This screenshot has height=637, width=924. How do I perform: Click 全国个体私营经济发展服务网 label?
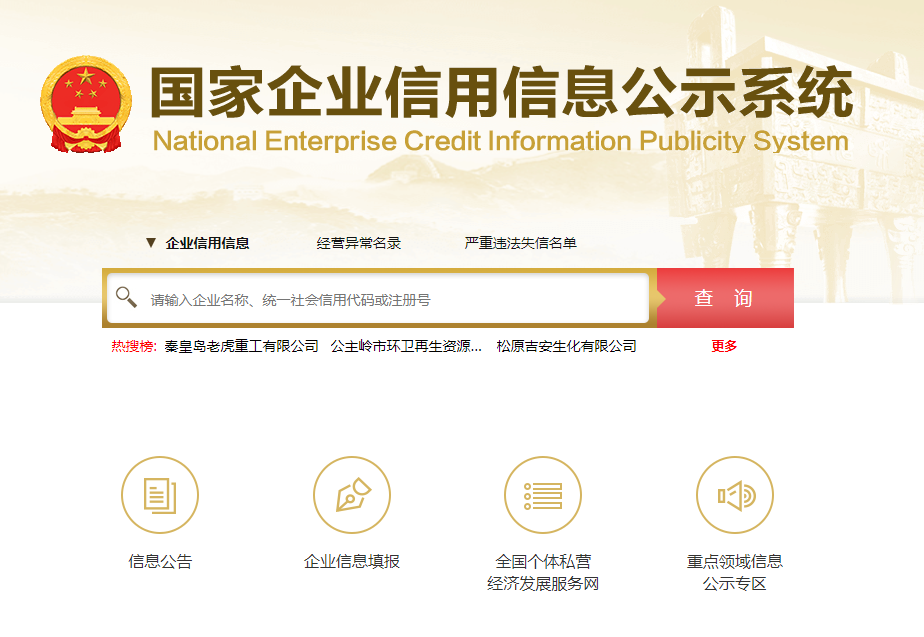coord(543,572)
